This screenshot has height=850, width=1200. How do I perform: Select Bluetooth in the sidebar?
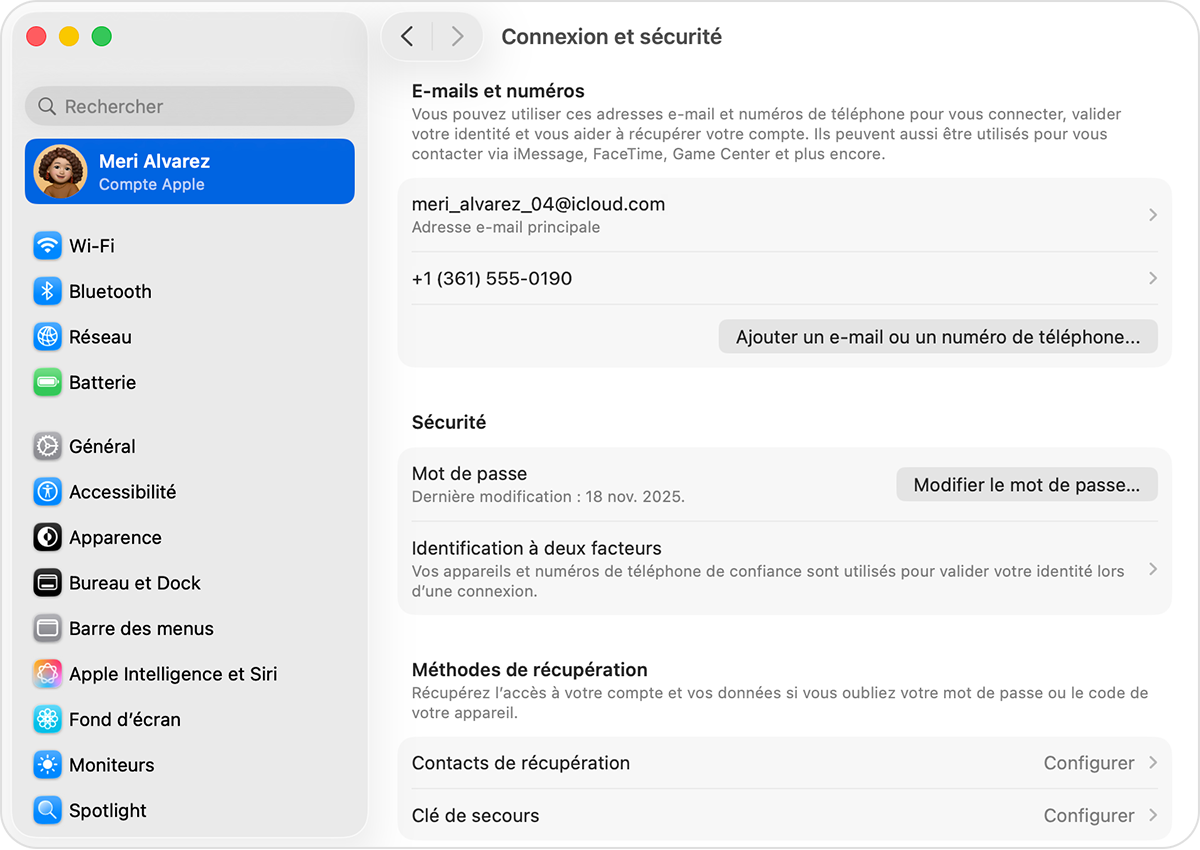[110, 291]
